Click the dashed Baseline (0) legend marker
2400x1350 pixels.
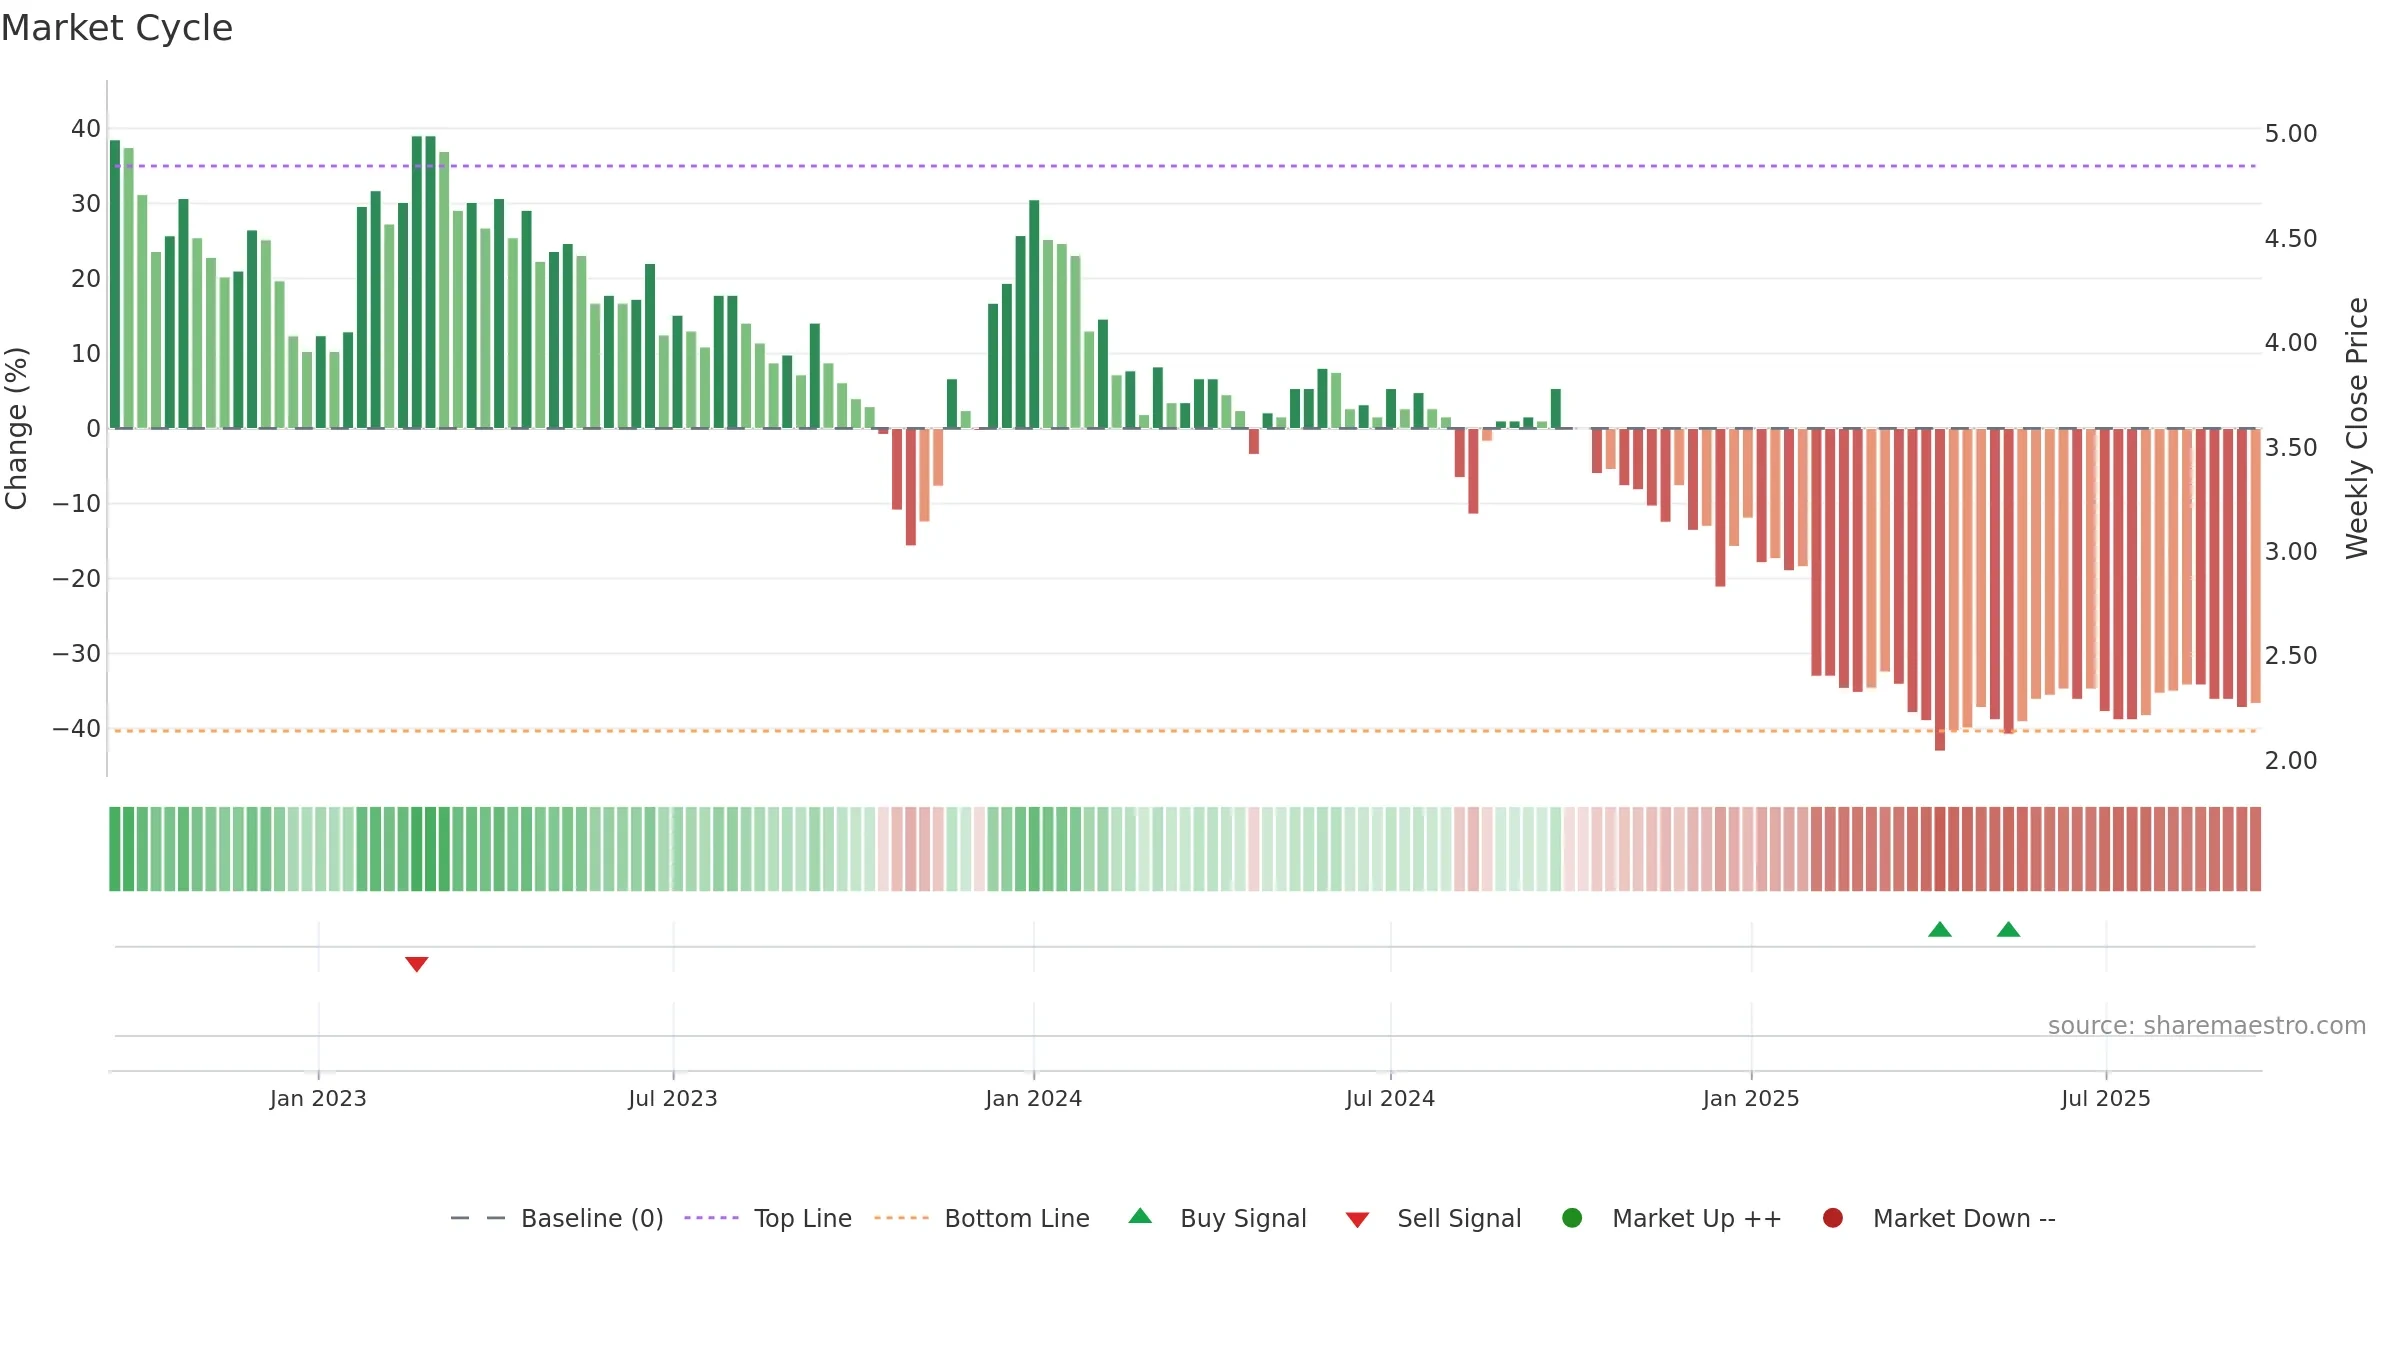tap(478, 1218)
